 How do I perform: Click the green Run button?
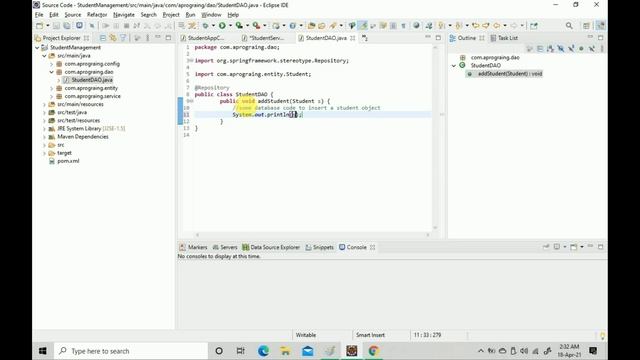[222, 26]
